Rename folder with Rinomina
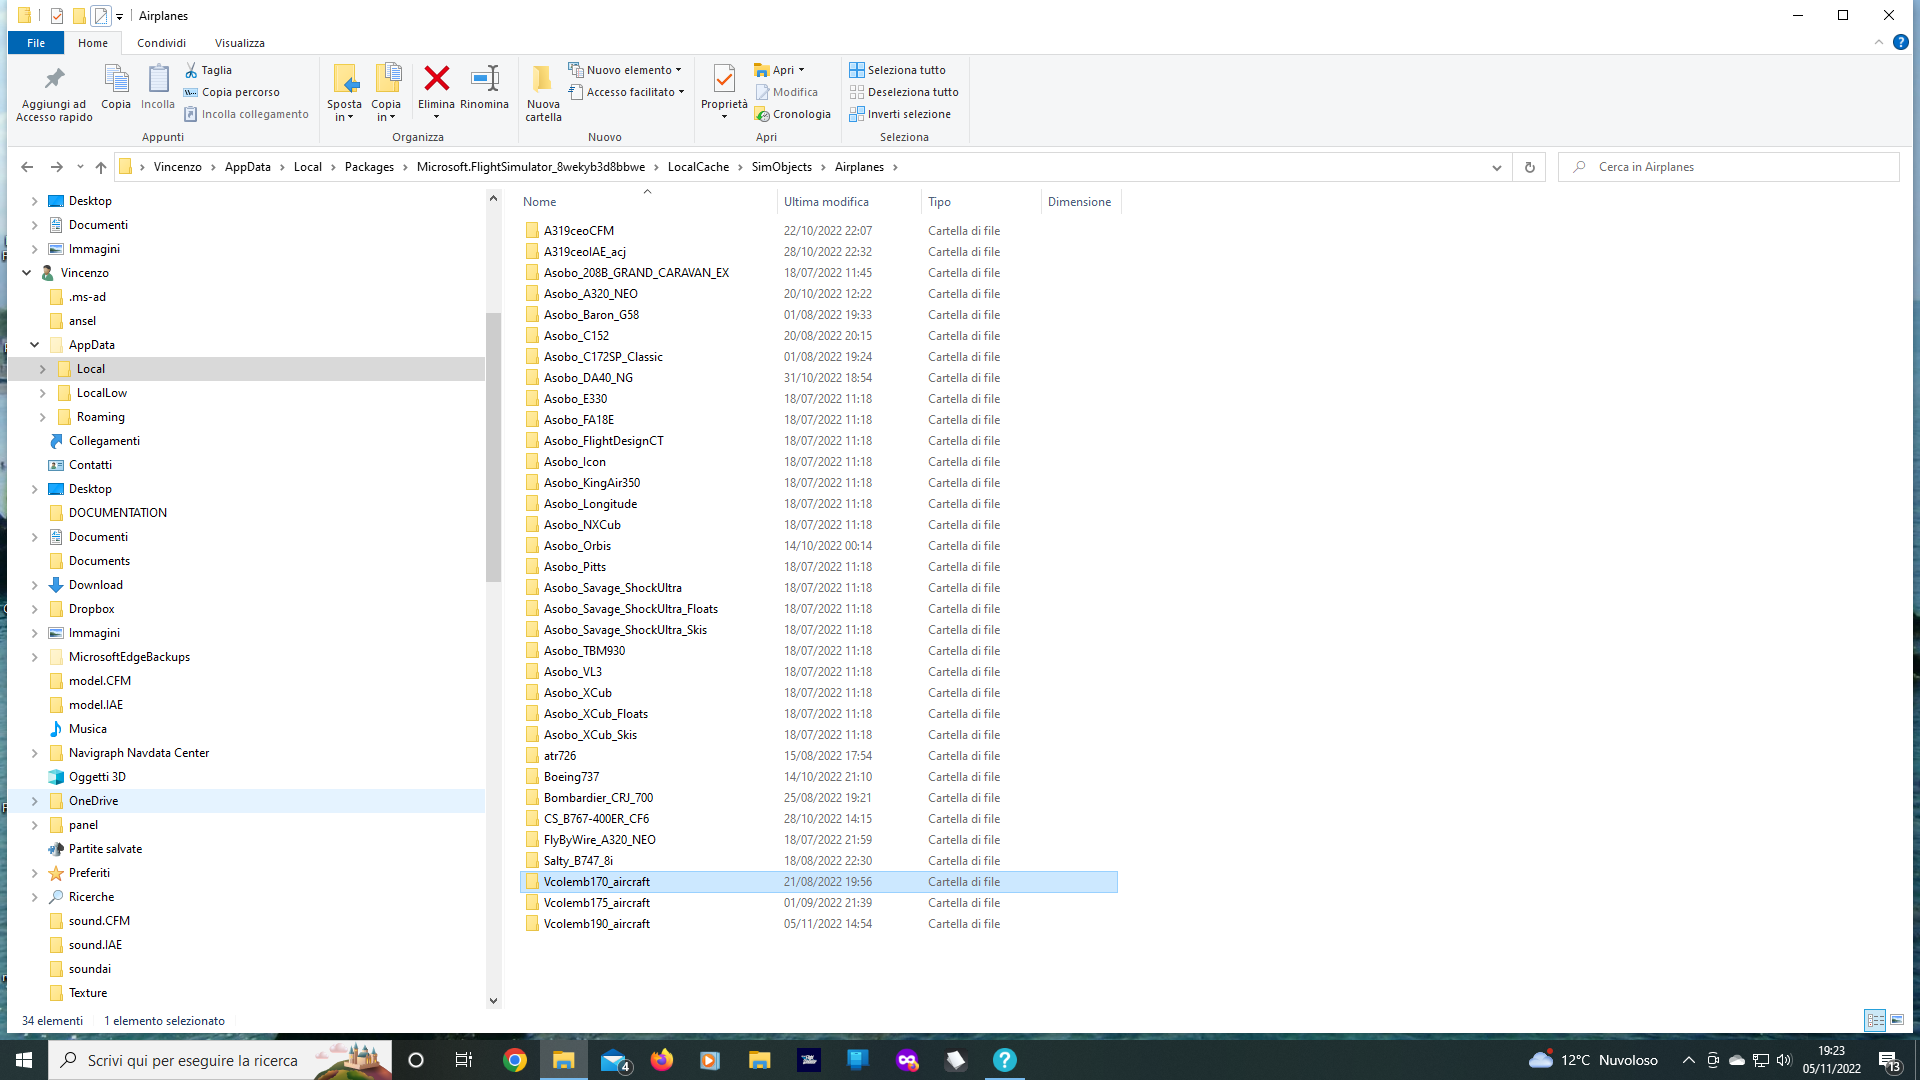 pyautogui.click(x=484, y=87)
